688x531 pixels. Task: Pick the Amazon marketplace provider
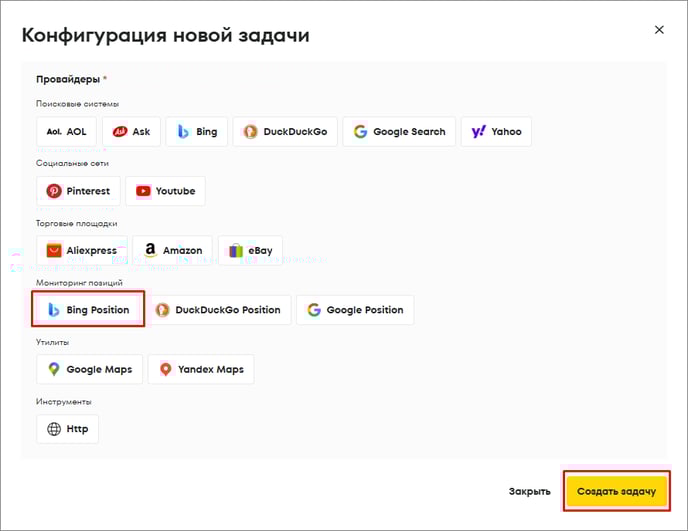[172, 251]
